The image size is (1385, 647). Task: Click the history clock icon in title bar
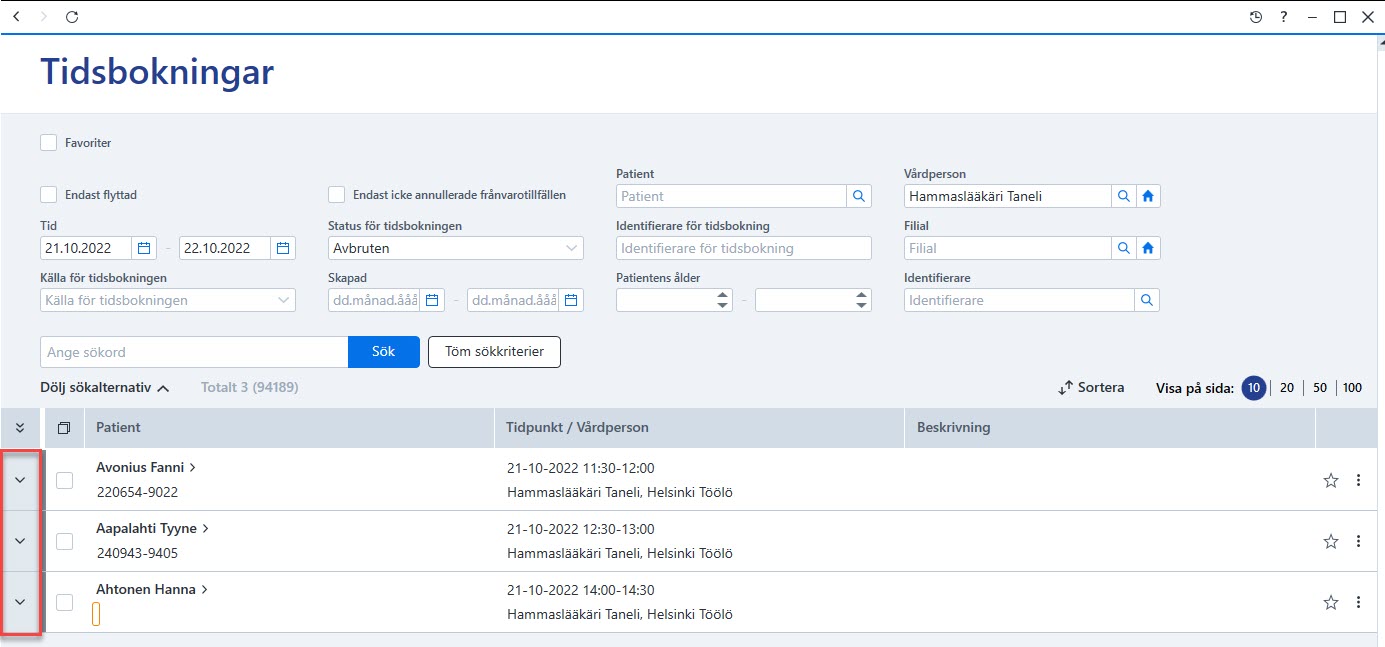[x=1256, y=17]
